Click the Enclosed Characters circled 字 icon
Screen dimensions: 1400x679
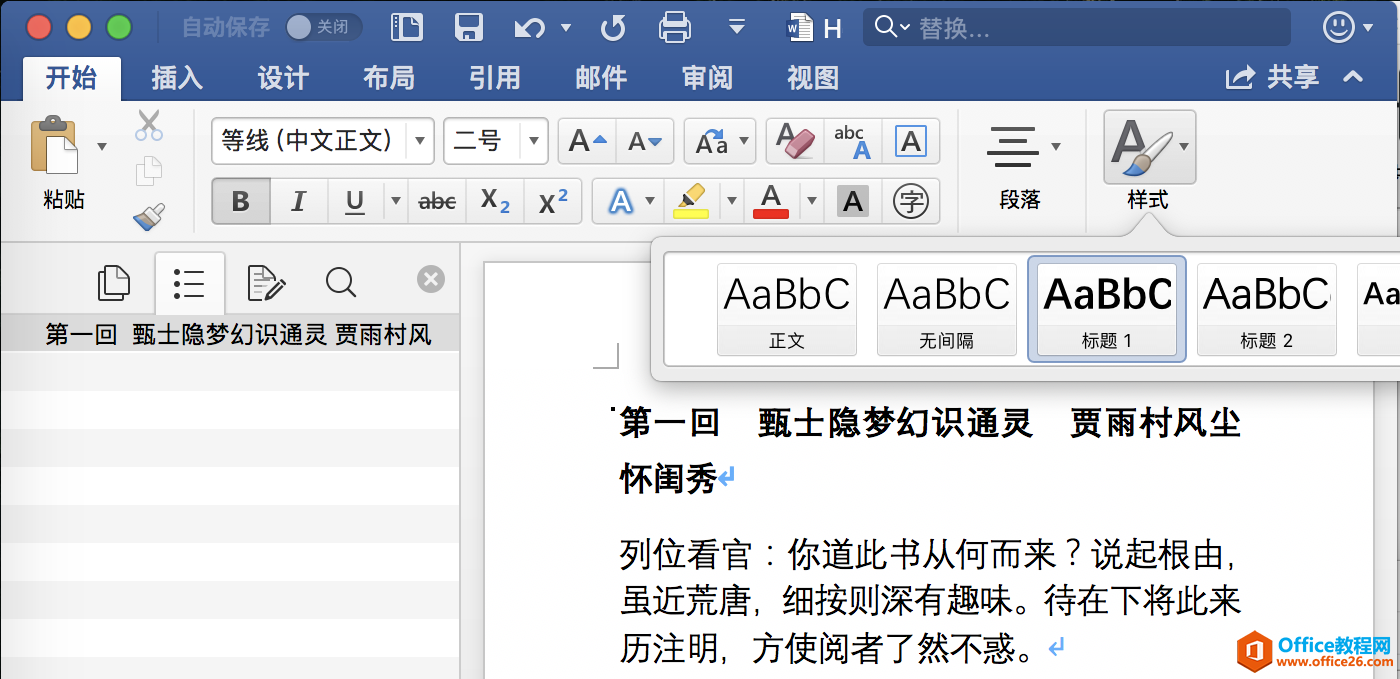pyautogui.click(x=910, y=201)
